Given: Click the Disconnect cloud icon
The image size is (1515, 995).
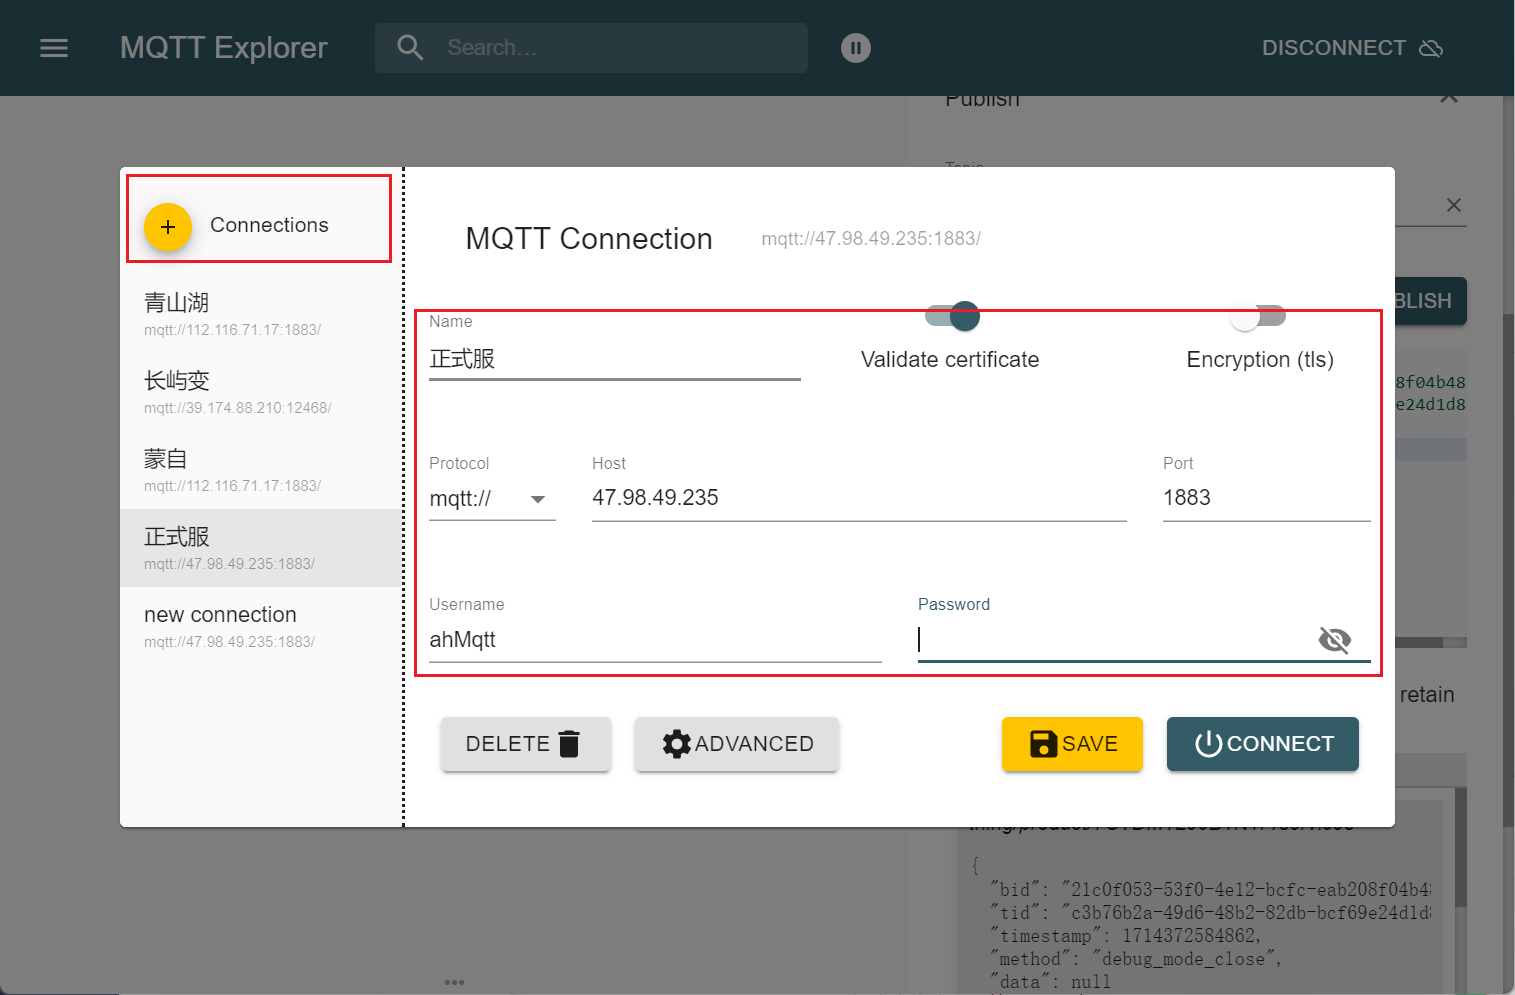Looking at the screenshot, I should point(1431,48).
